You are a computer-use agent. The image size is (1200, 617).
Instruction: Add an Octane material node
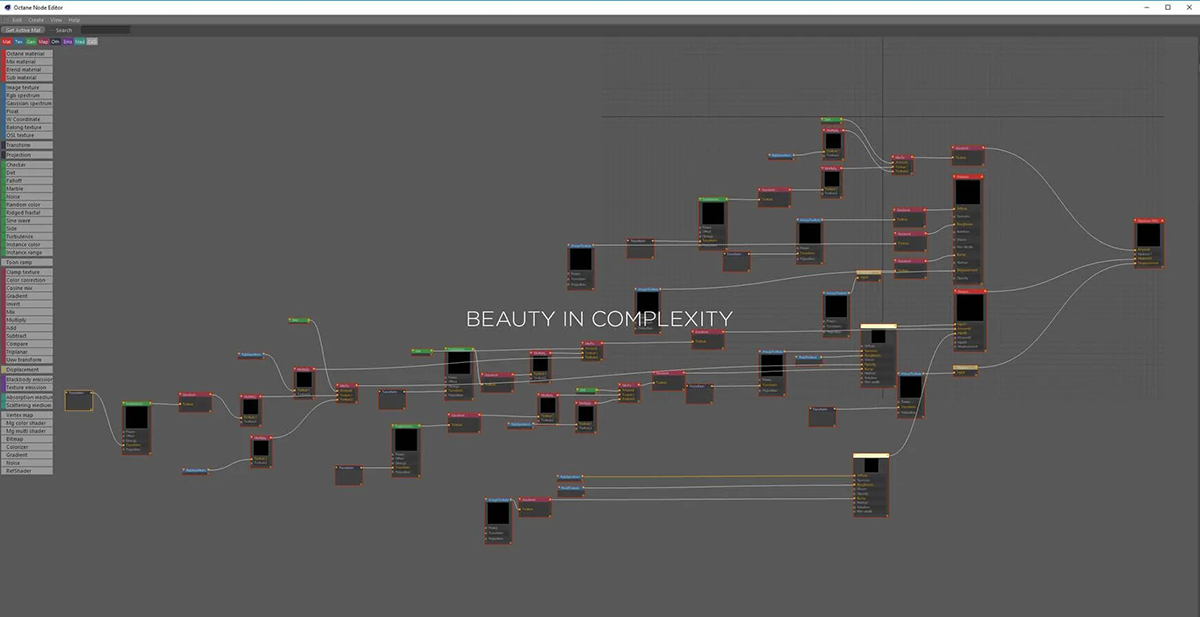point(27,53)
